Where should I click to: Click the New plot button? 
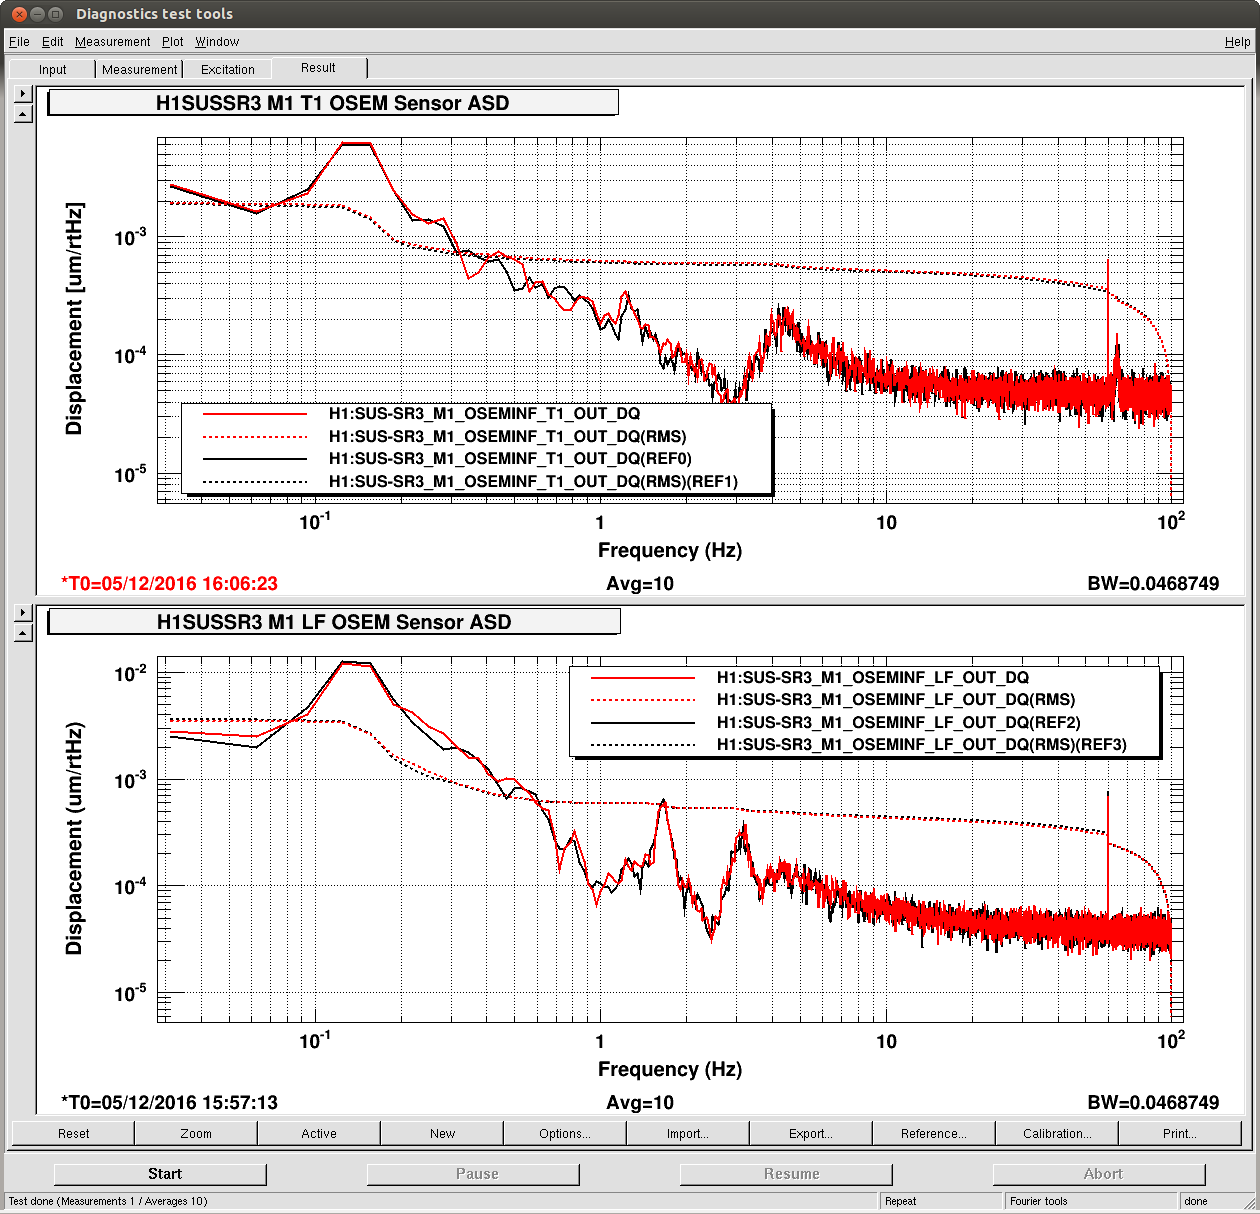coord(442,1133)
